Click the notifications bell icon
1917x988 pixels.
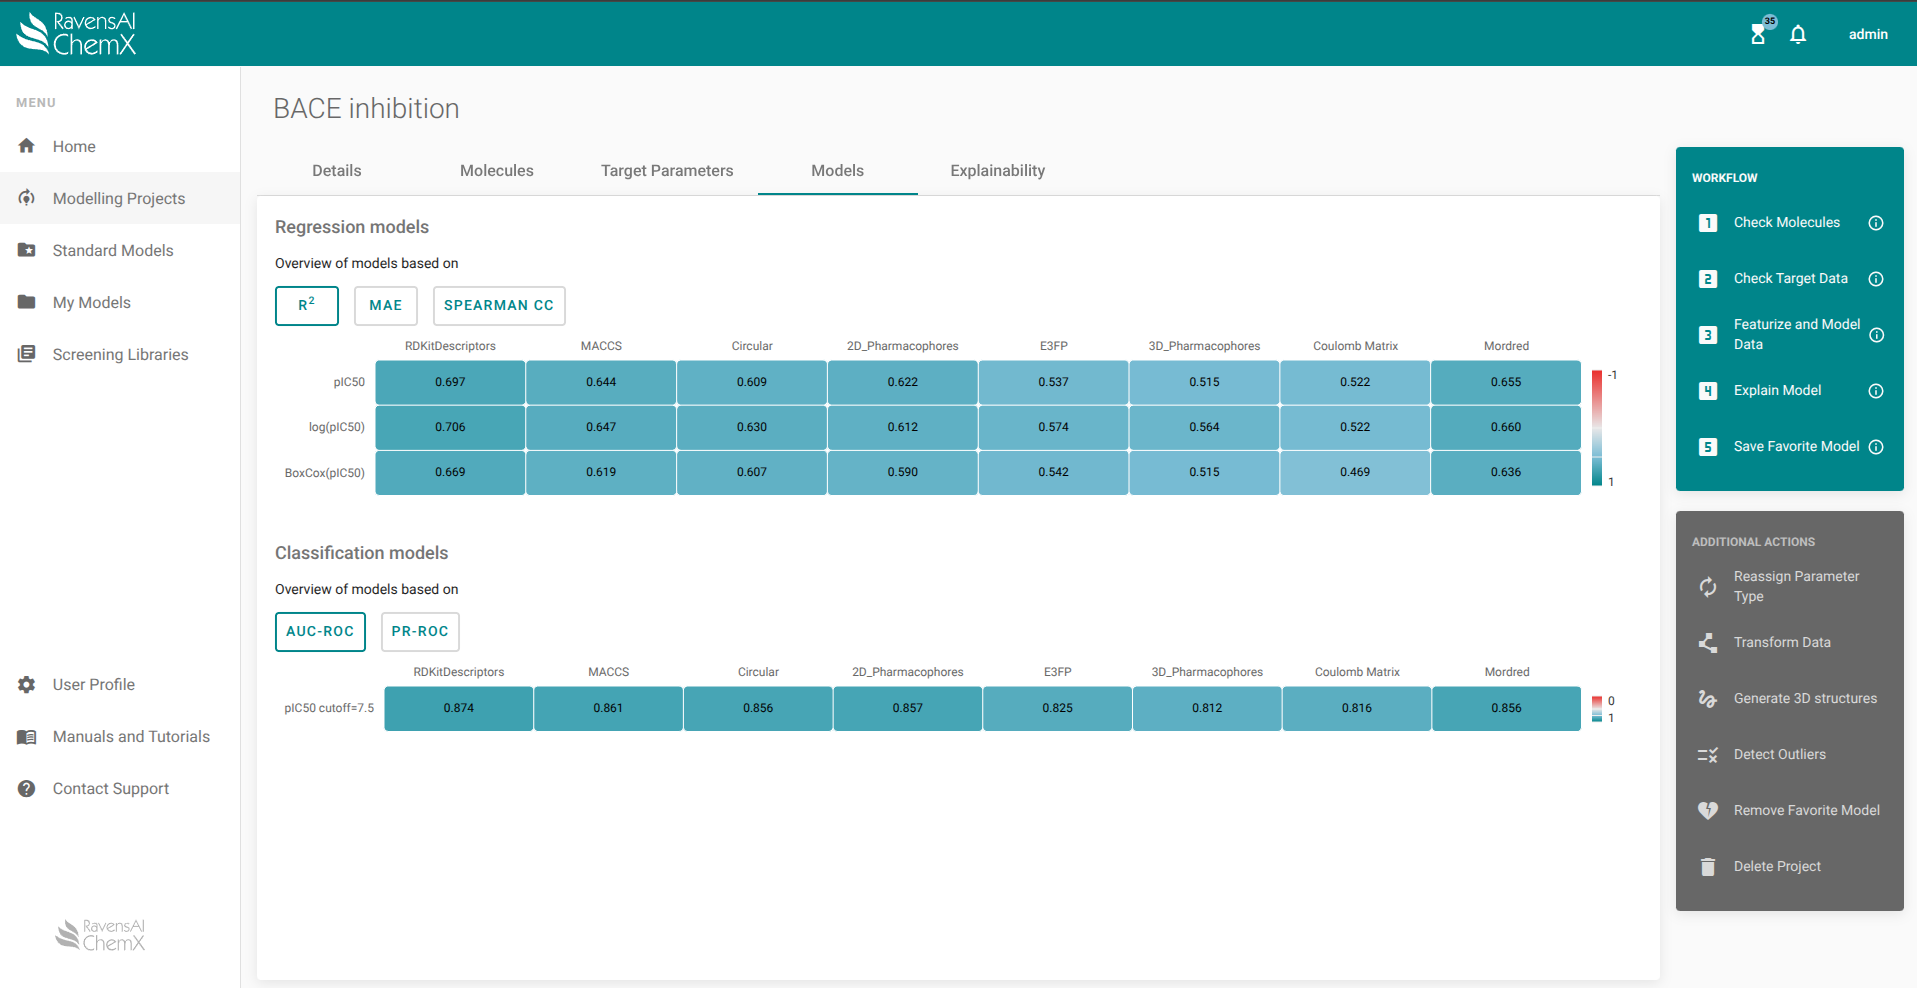pos(1798,35)
